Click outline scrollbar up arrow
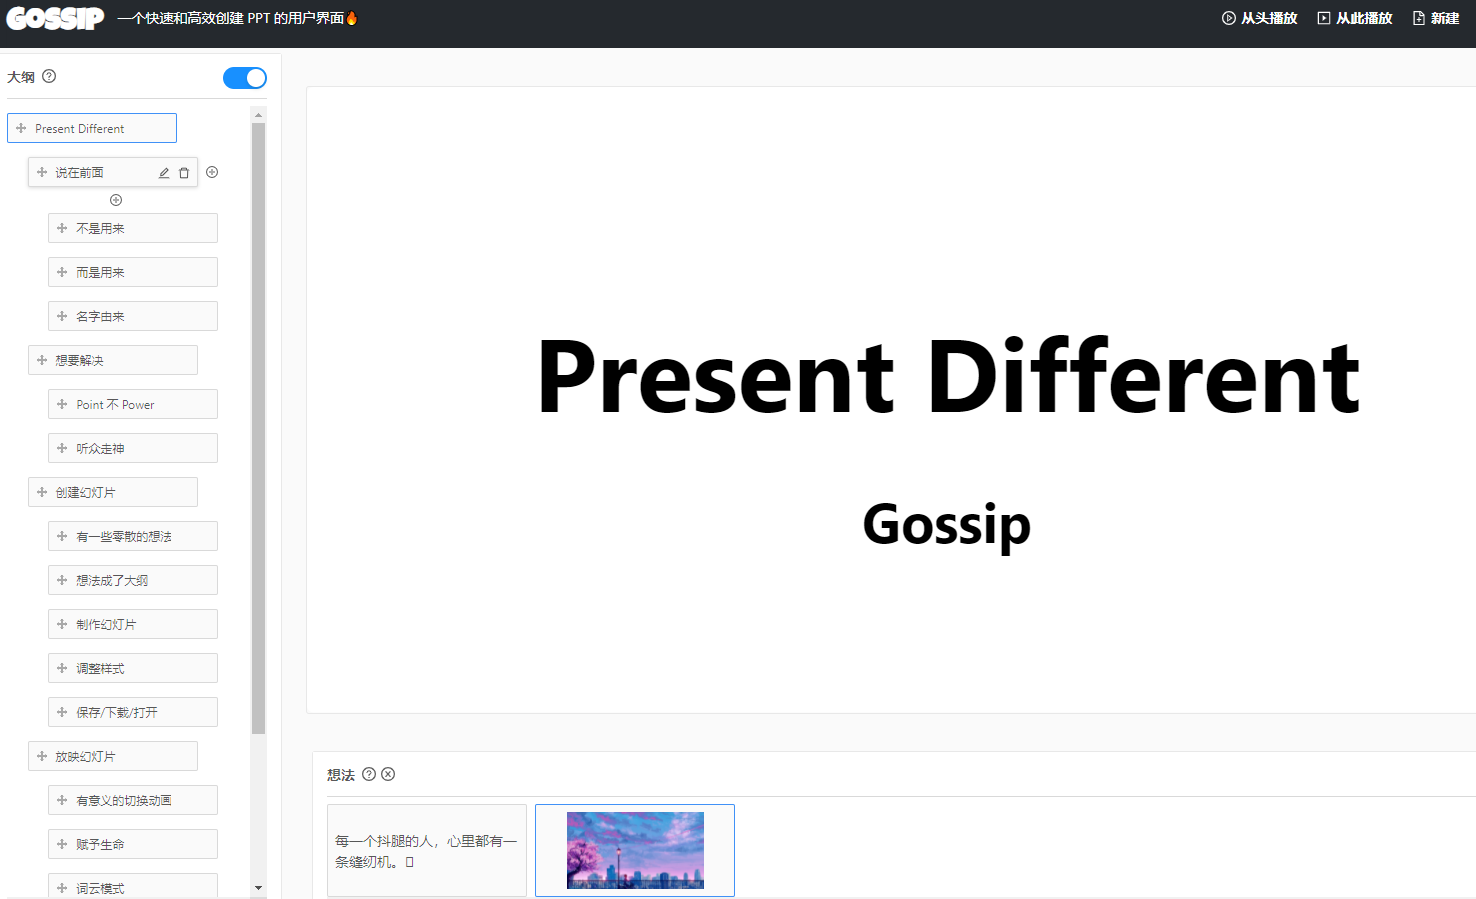The image size is (1476, 899). pyautogui.click(x=259, y=115)
